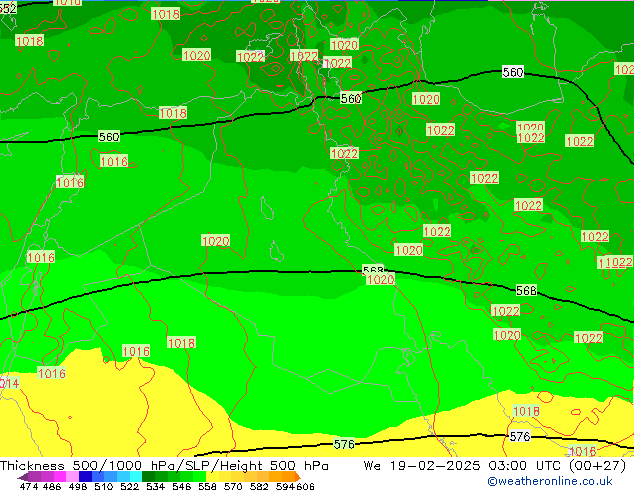This screenshot has height=490, width=634.
Task: Click legend value '606'
Action: click(305, 486)
